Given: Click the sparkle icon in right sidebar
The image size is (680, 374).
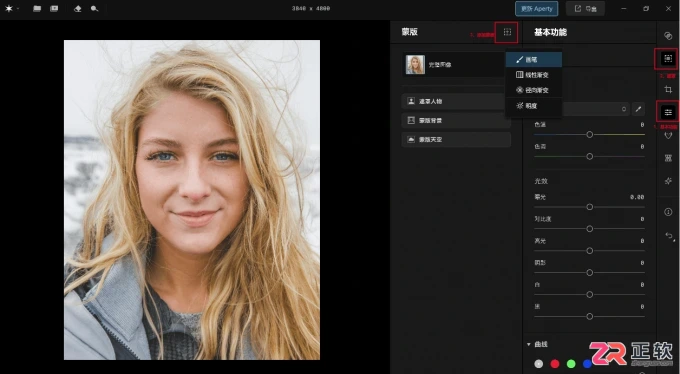Looking at the screenshot, I should tap(668, 181).
